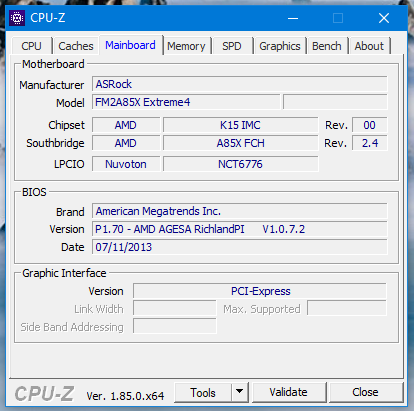
Task: Click the empty Side Band Addressing field
Action: 175,327
